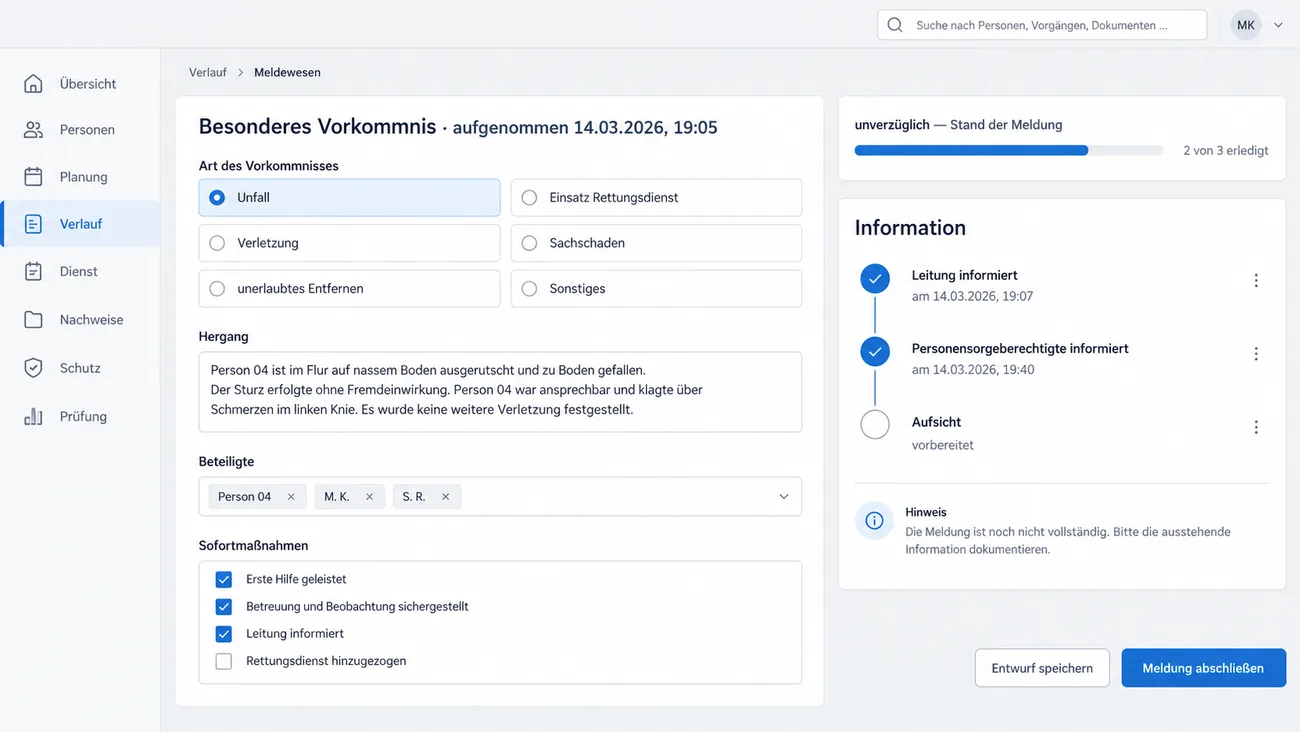Click the 'Art des Vorkommnisses' label
This screenshot has height=732, width=1300.
(268, 166)
